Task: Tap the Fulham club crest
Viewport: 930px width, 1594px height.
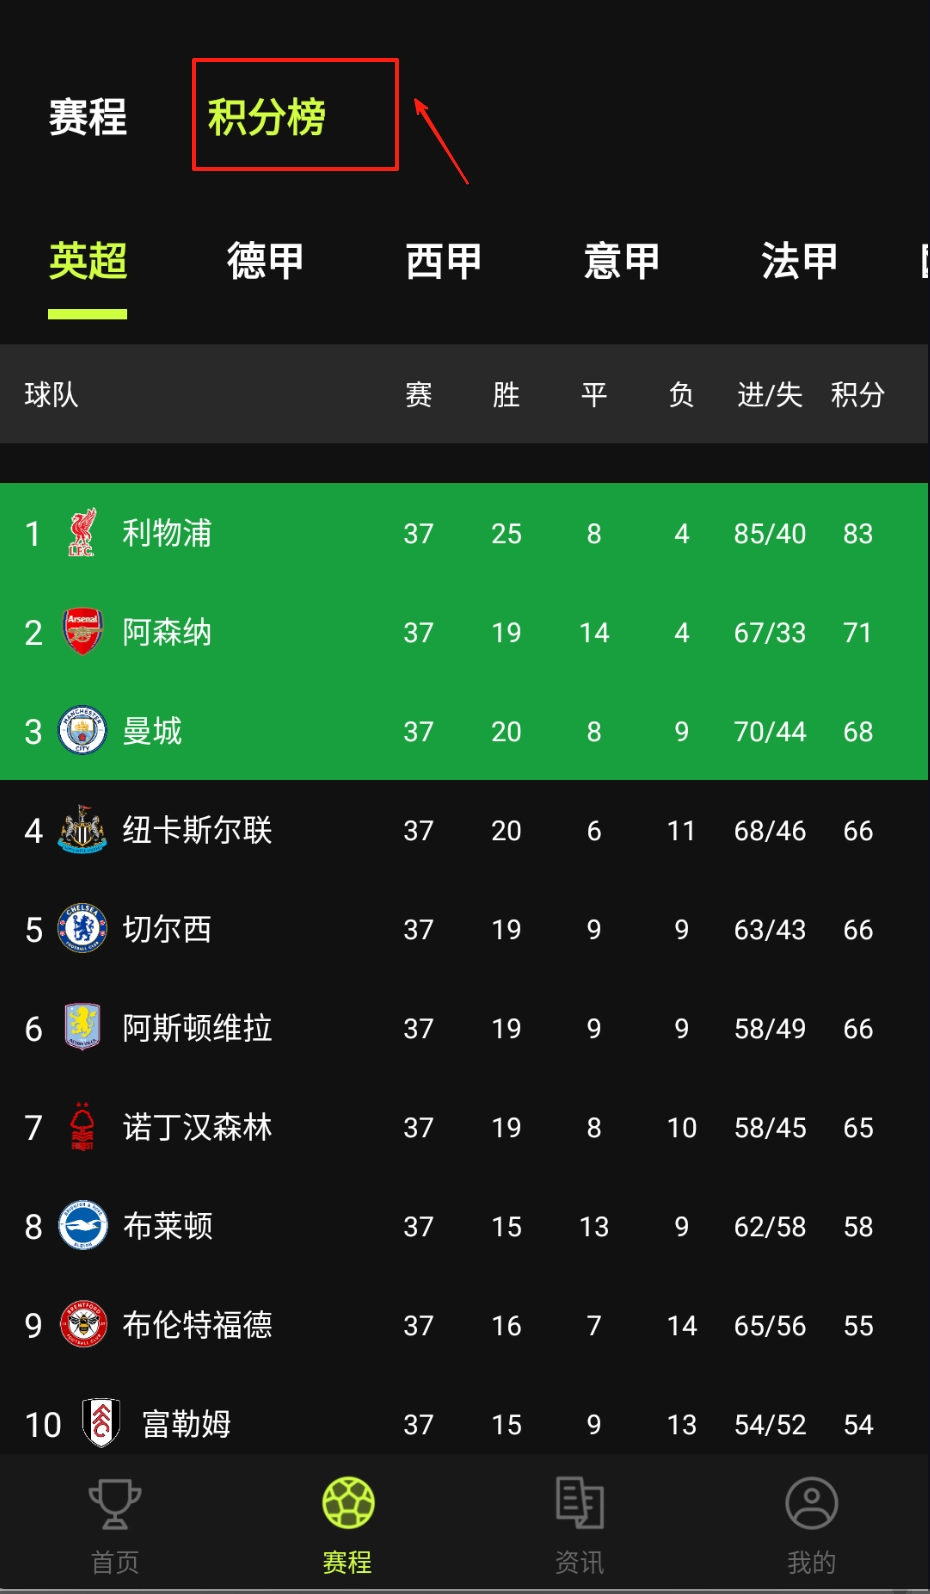Action: coord(101,1423)
